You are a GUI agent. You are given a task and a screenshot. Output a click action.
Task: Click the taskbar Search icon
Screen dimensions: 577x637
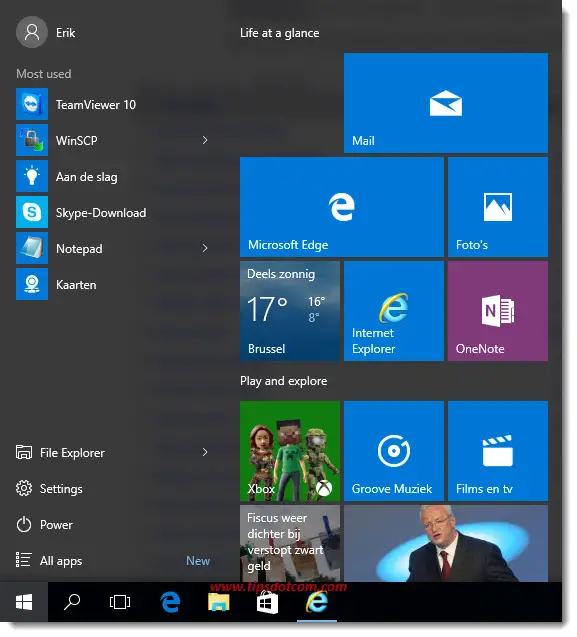point(72,601)
